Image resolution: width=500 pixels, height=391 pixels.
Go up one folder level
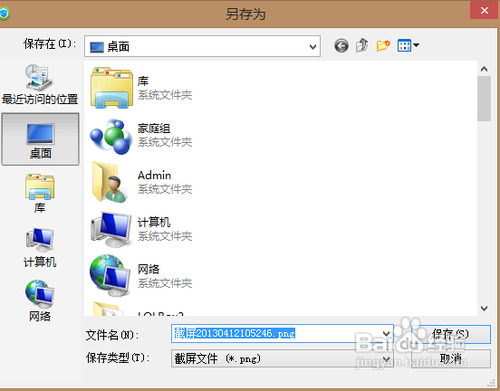pos(362,45)
